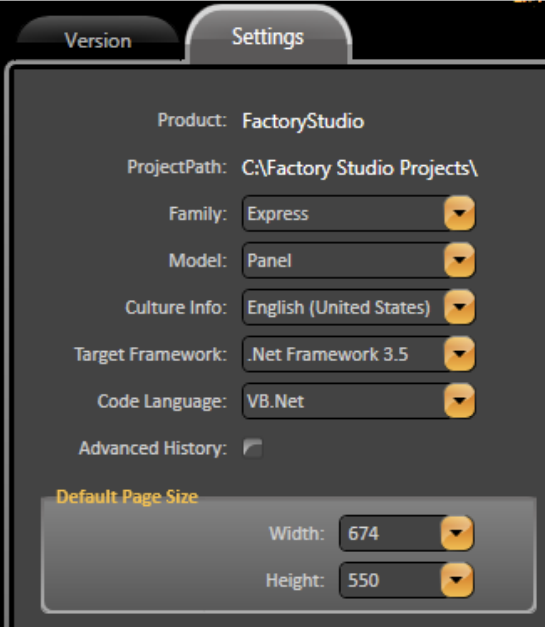Screen dimensions: 546x630
Task: Click the Height orange arrow button
Action: coord(457,580)
